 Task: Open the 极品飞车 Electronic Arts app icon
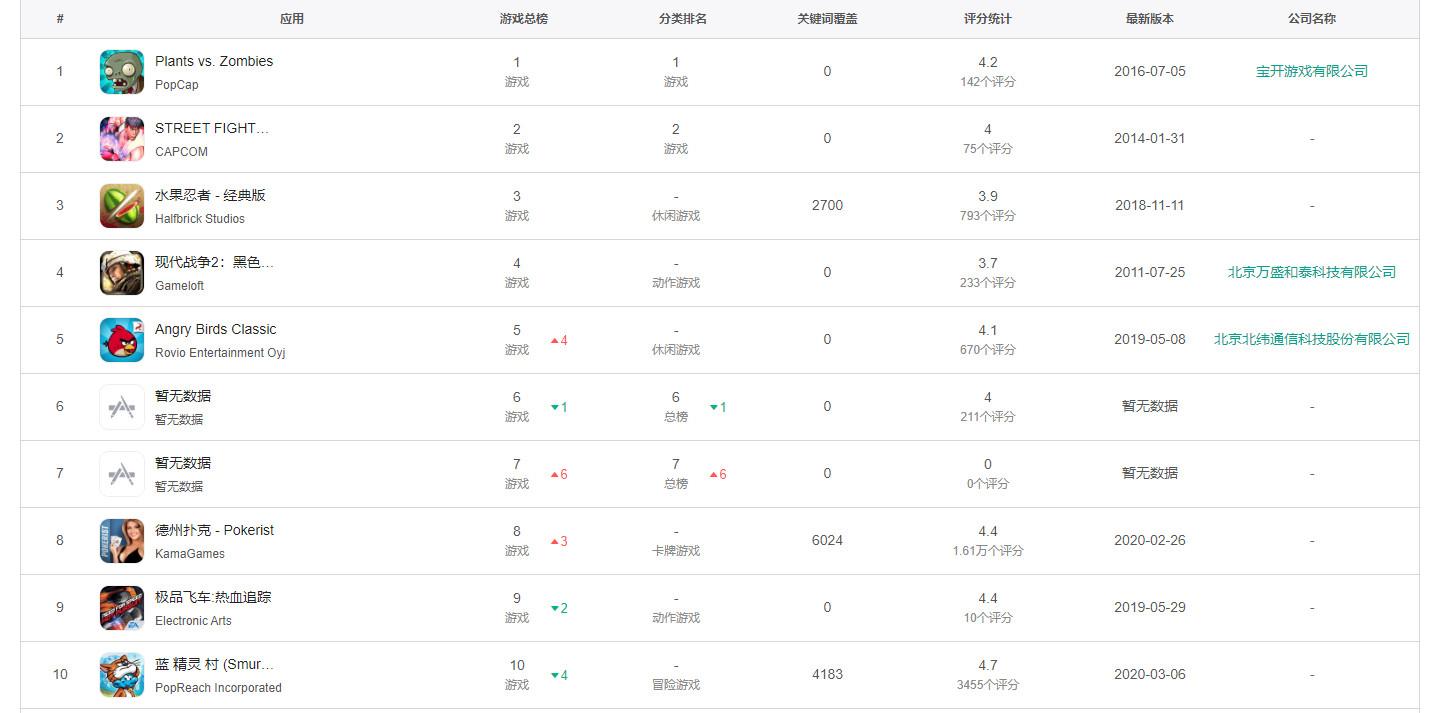pyautogui.click(x=122, y=608)
